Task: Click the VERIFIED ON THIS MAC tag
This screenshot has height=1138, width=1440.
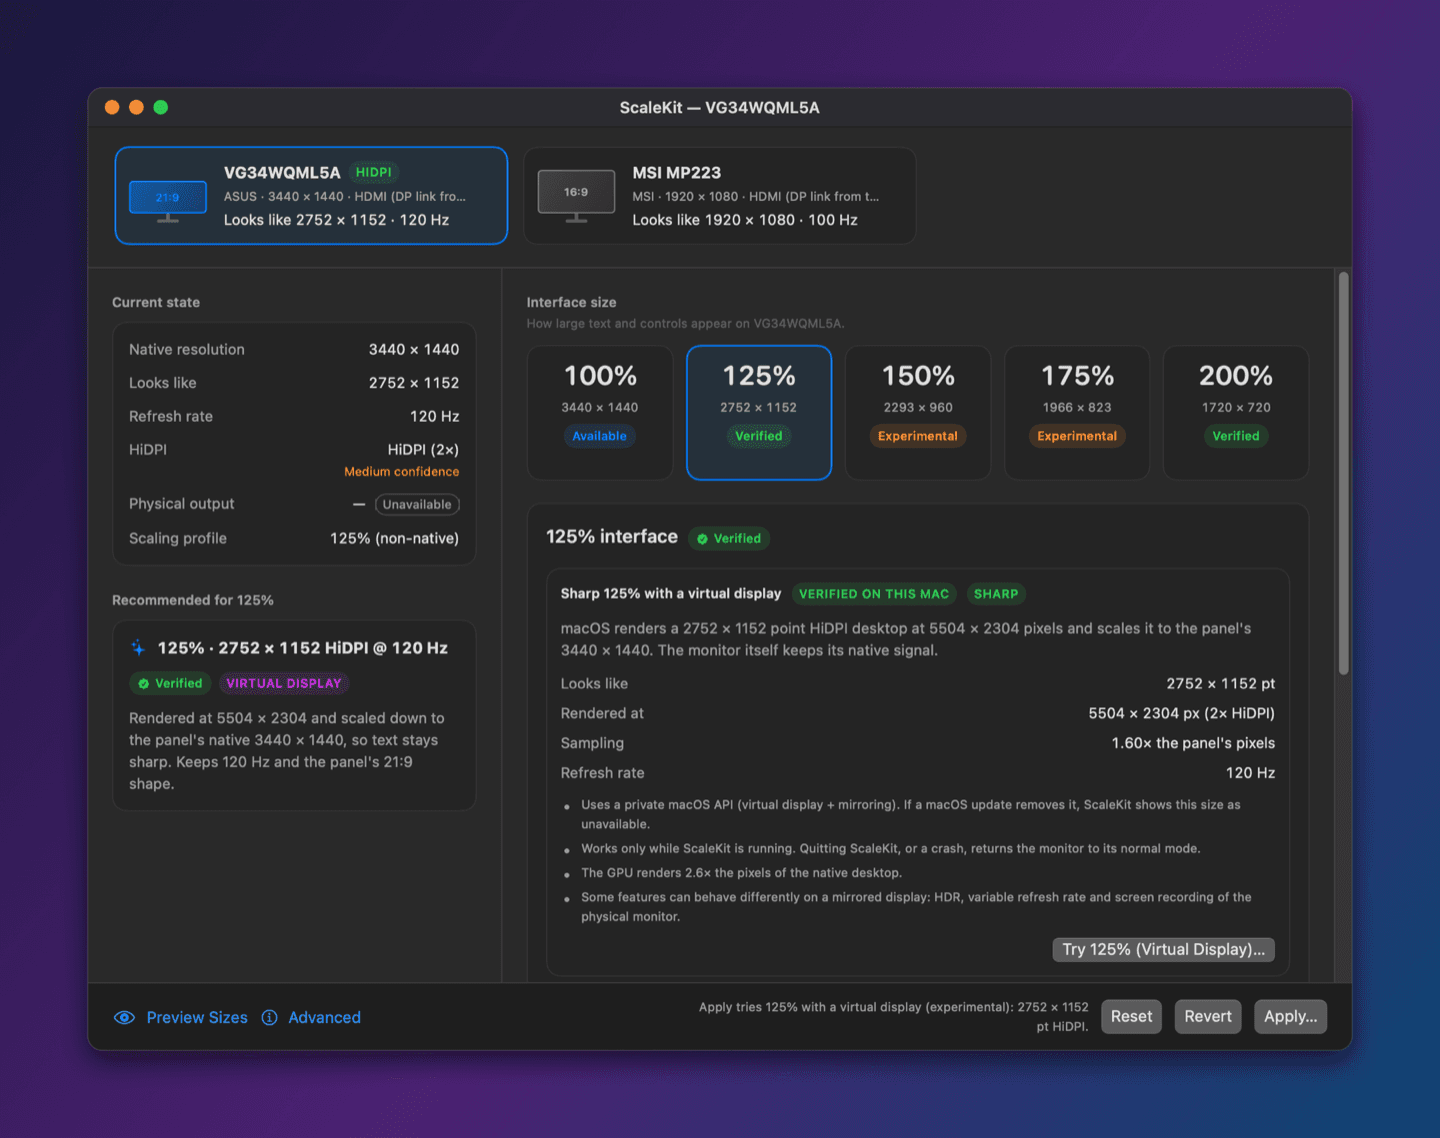Action: click(x=874, y=594)
